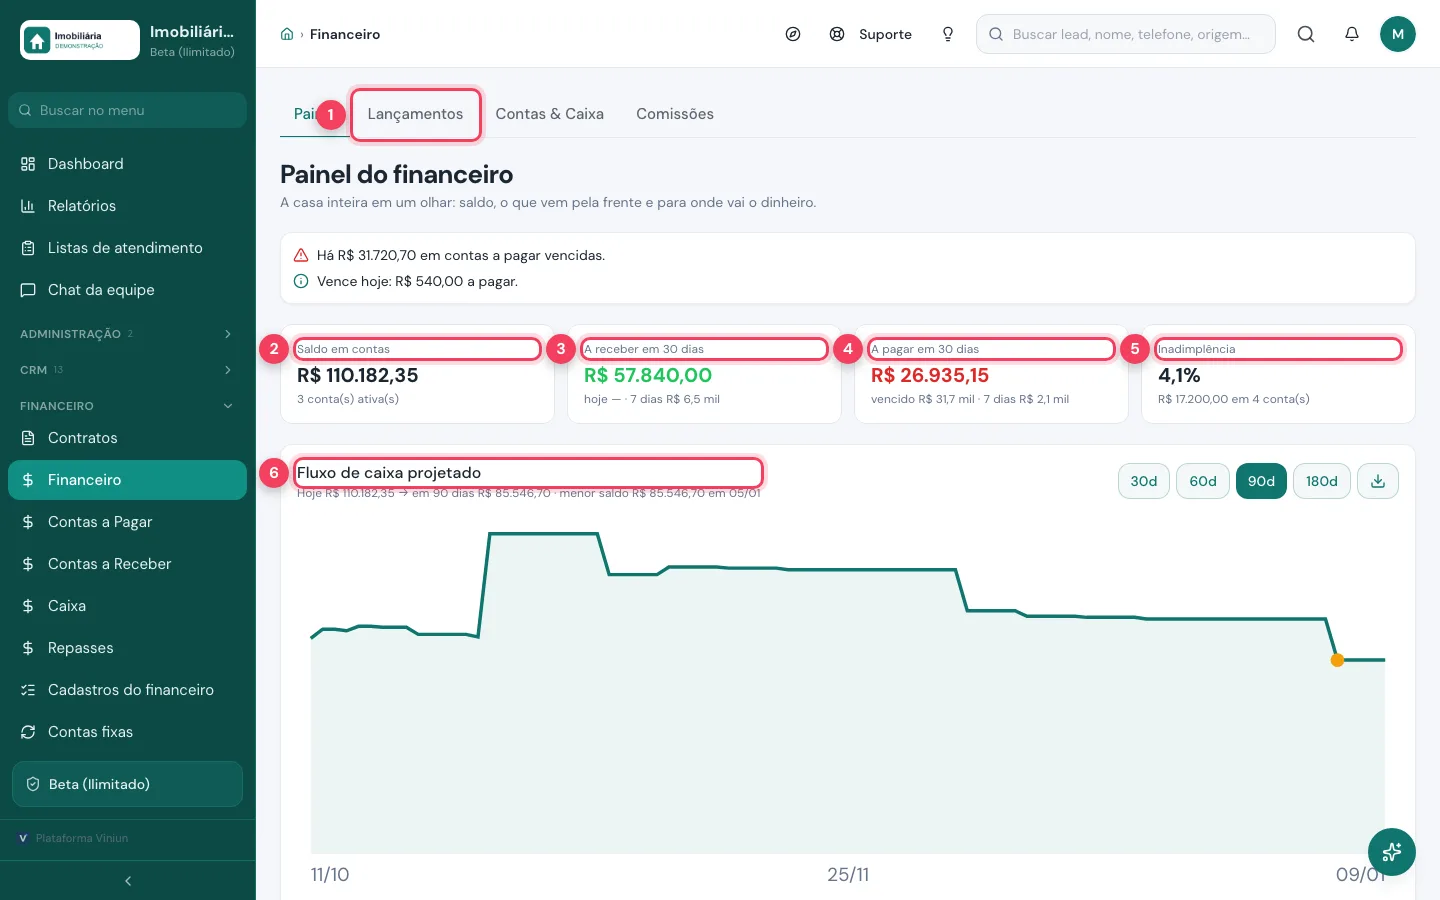
Task: Open the notifications bell
Action: coord(1352,34)
